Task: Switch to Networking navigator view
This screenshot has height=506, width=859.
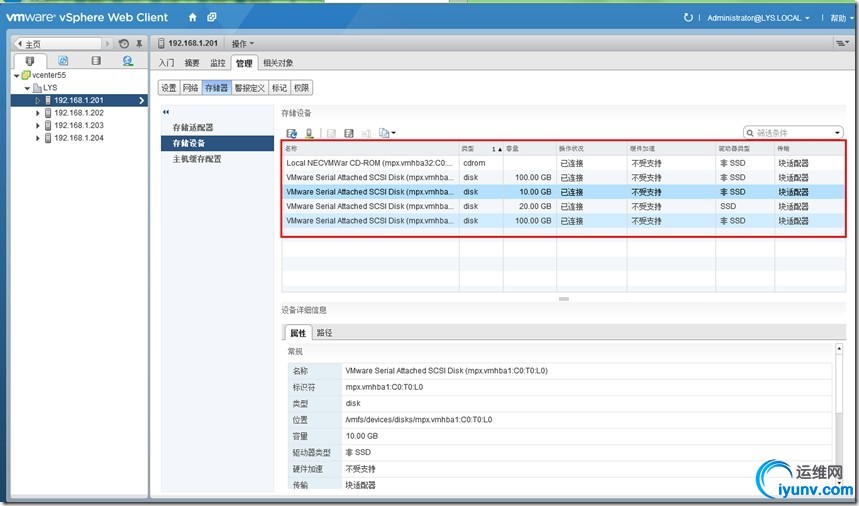Action: click(x=128, y=61)
